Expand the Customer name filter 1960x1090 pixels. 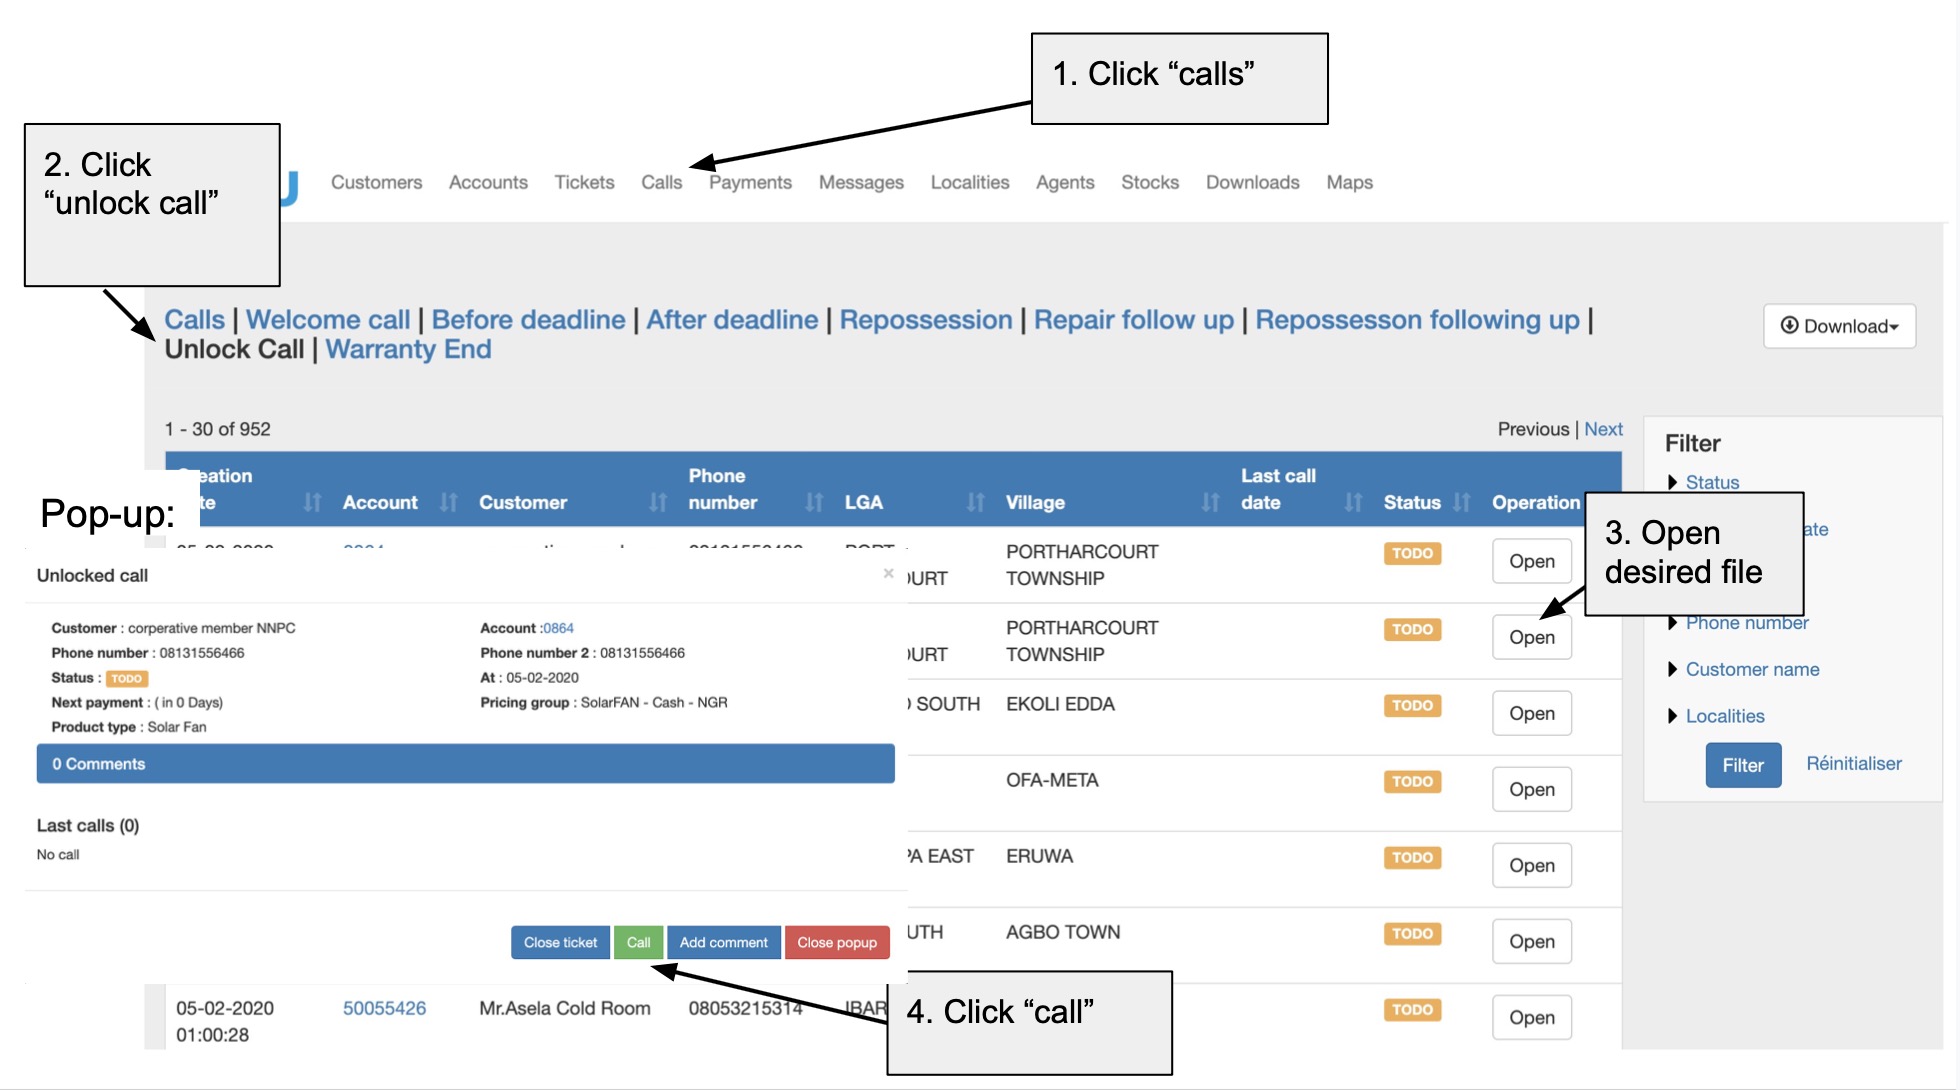click(x=1751, y=669)
